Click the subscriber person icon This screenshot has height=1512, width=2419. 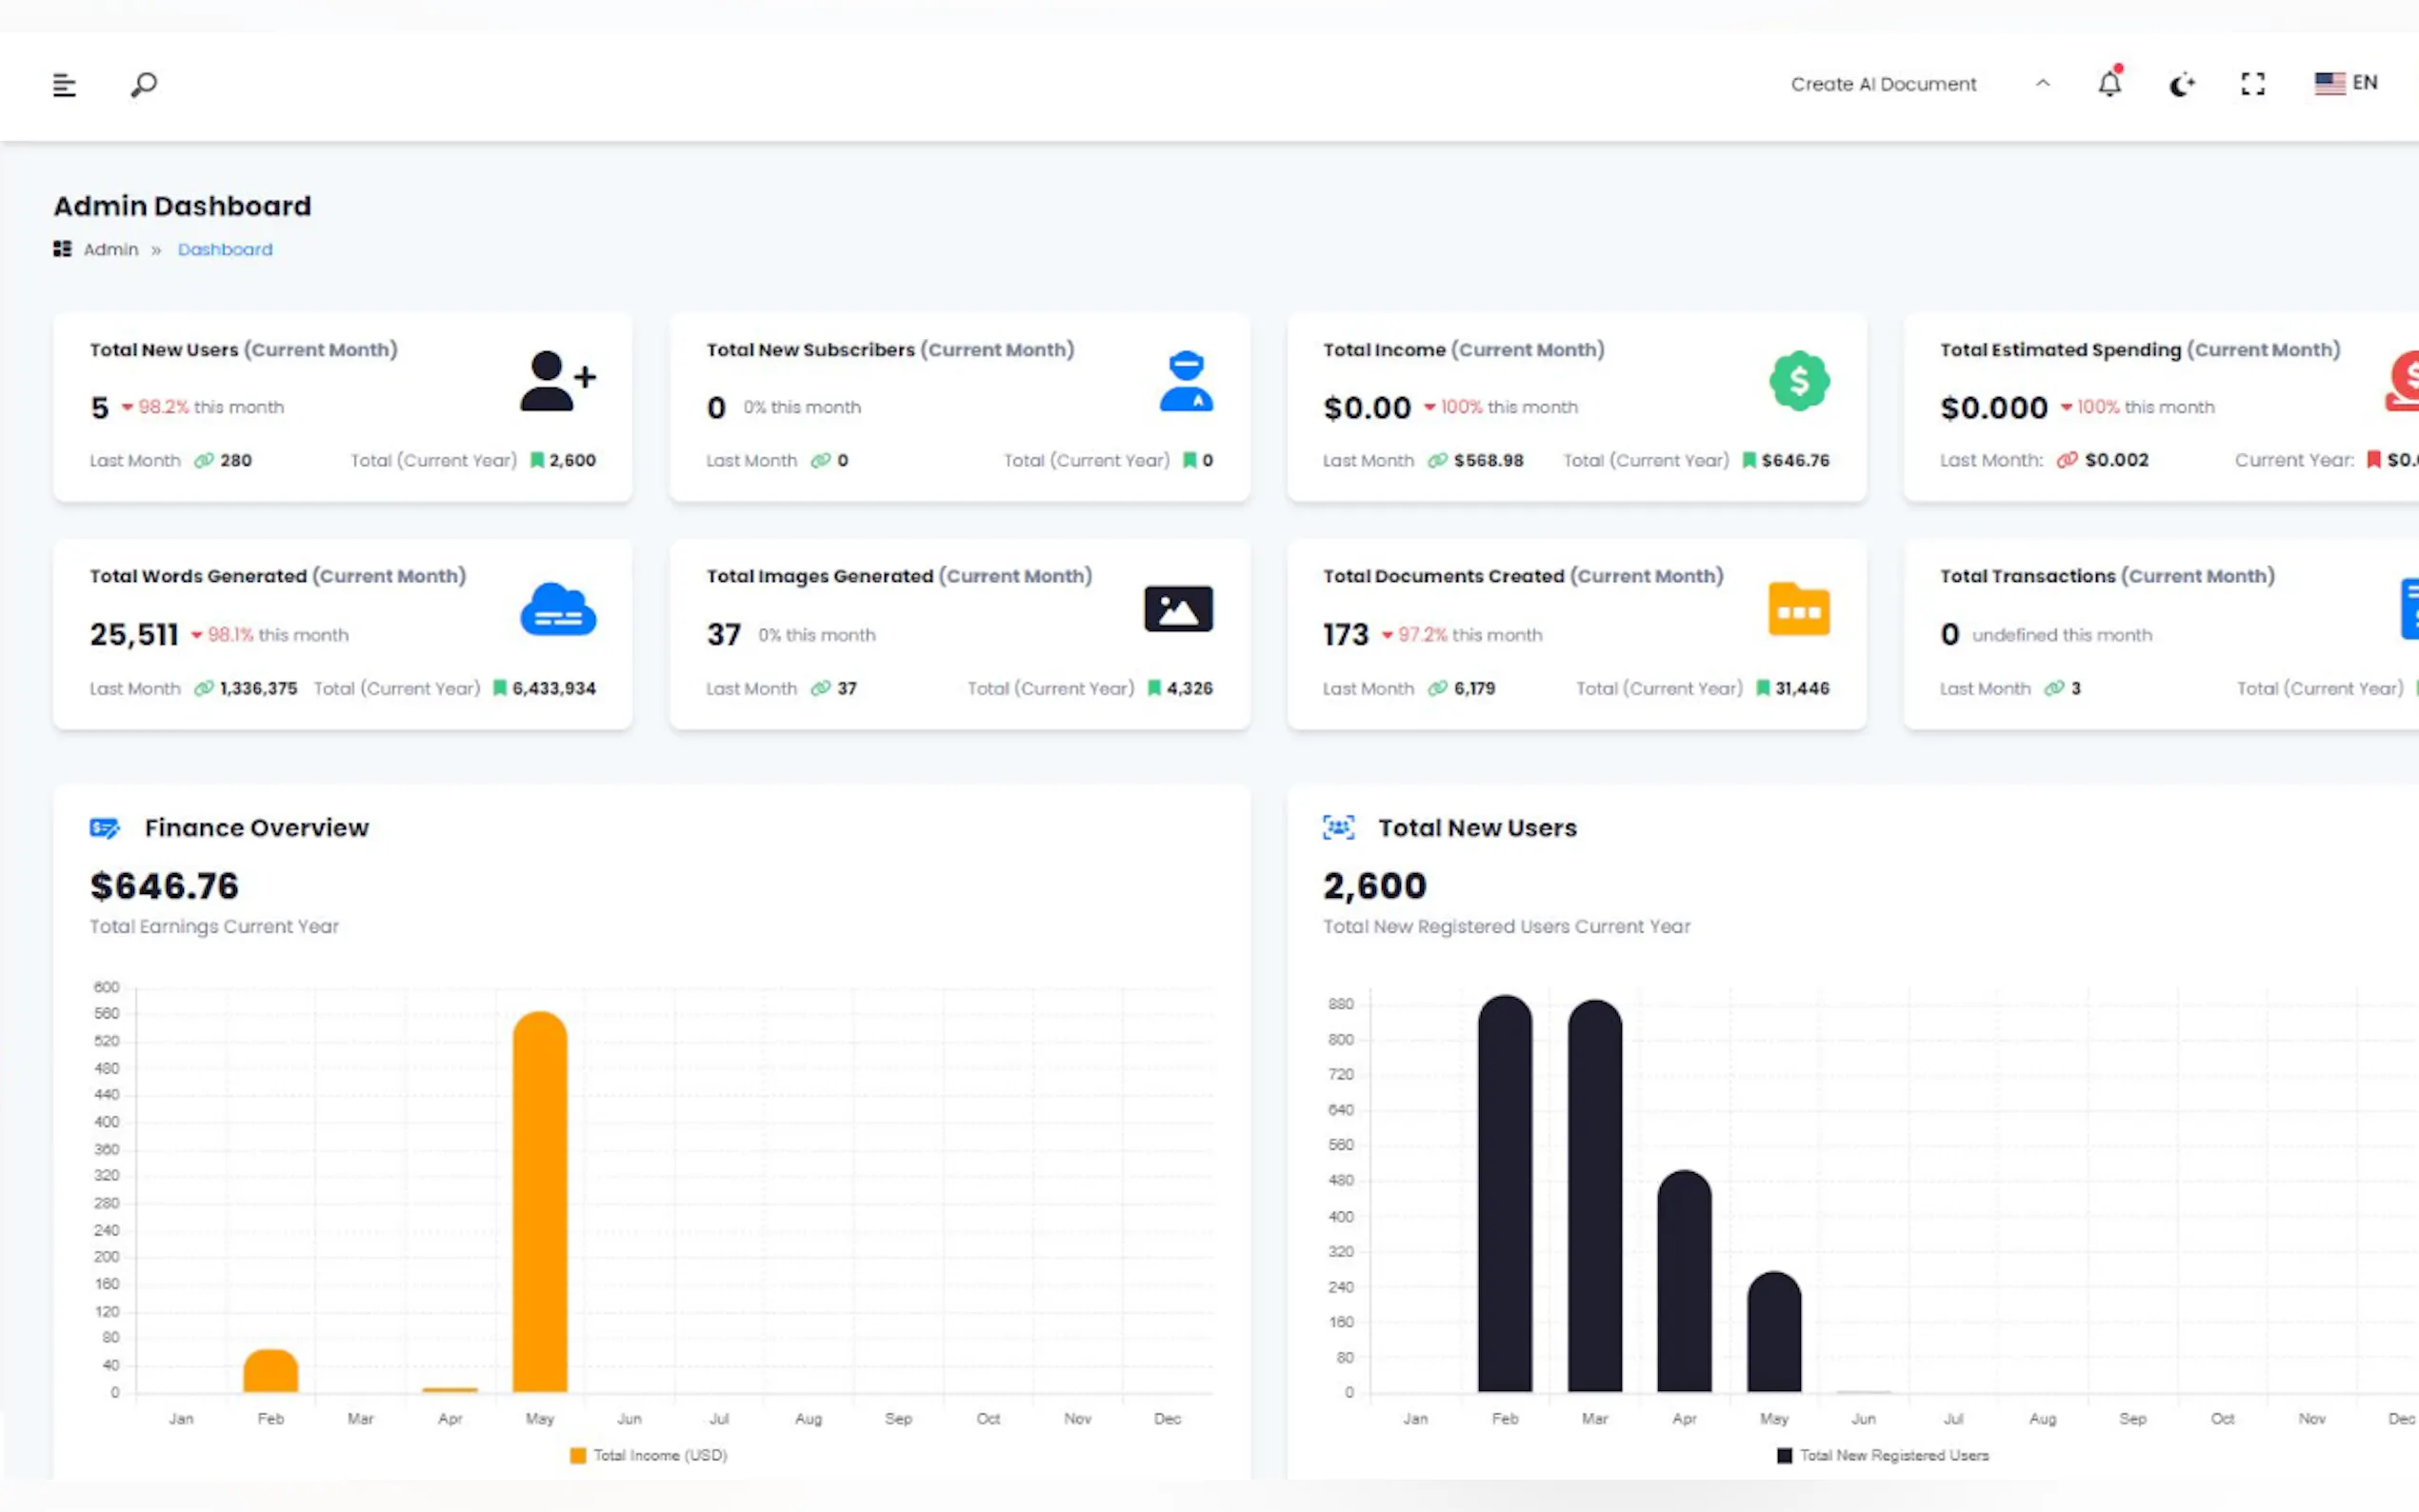1186,380
